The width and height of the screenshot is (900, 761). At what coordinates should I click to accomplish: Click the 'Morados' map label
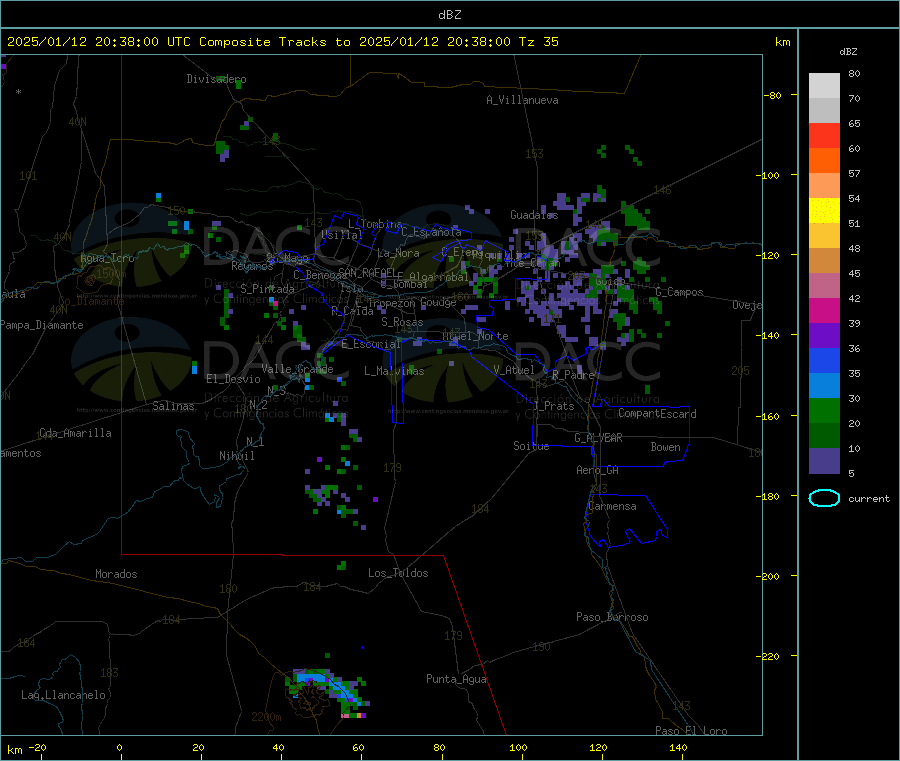[116, 574]
